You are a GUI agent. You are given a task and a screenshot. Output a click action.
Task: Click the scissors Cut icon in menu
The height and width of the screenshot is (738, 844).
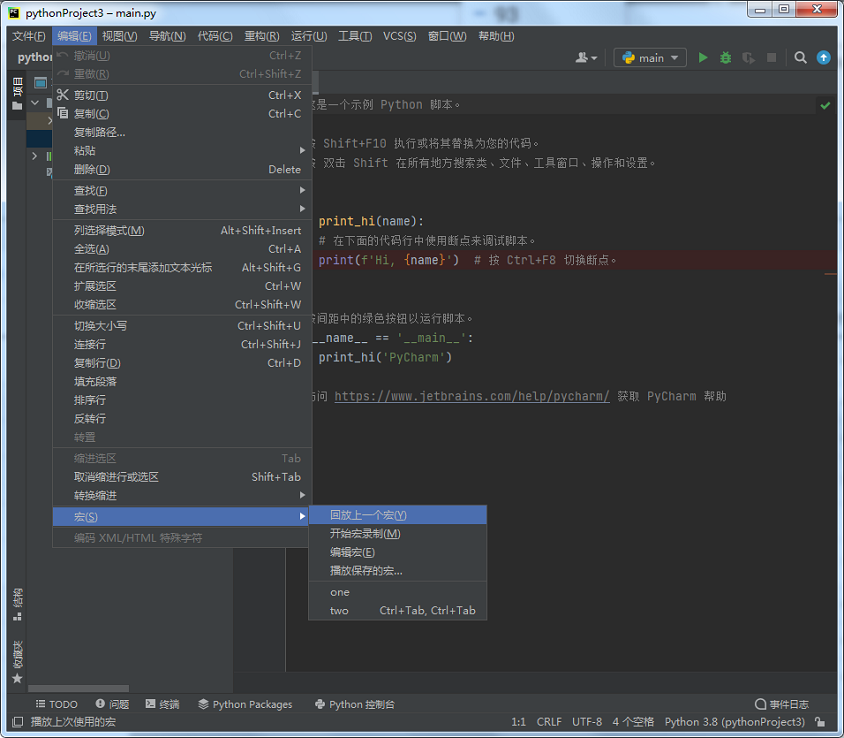click(x=62, y=95)
